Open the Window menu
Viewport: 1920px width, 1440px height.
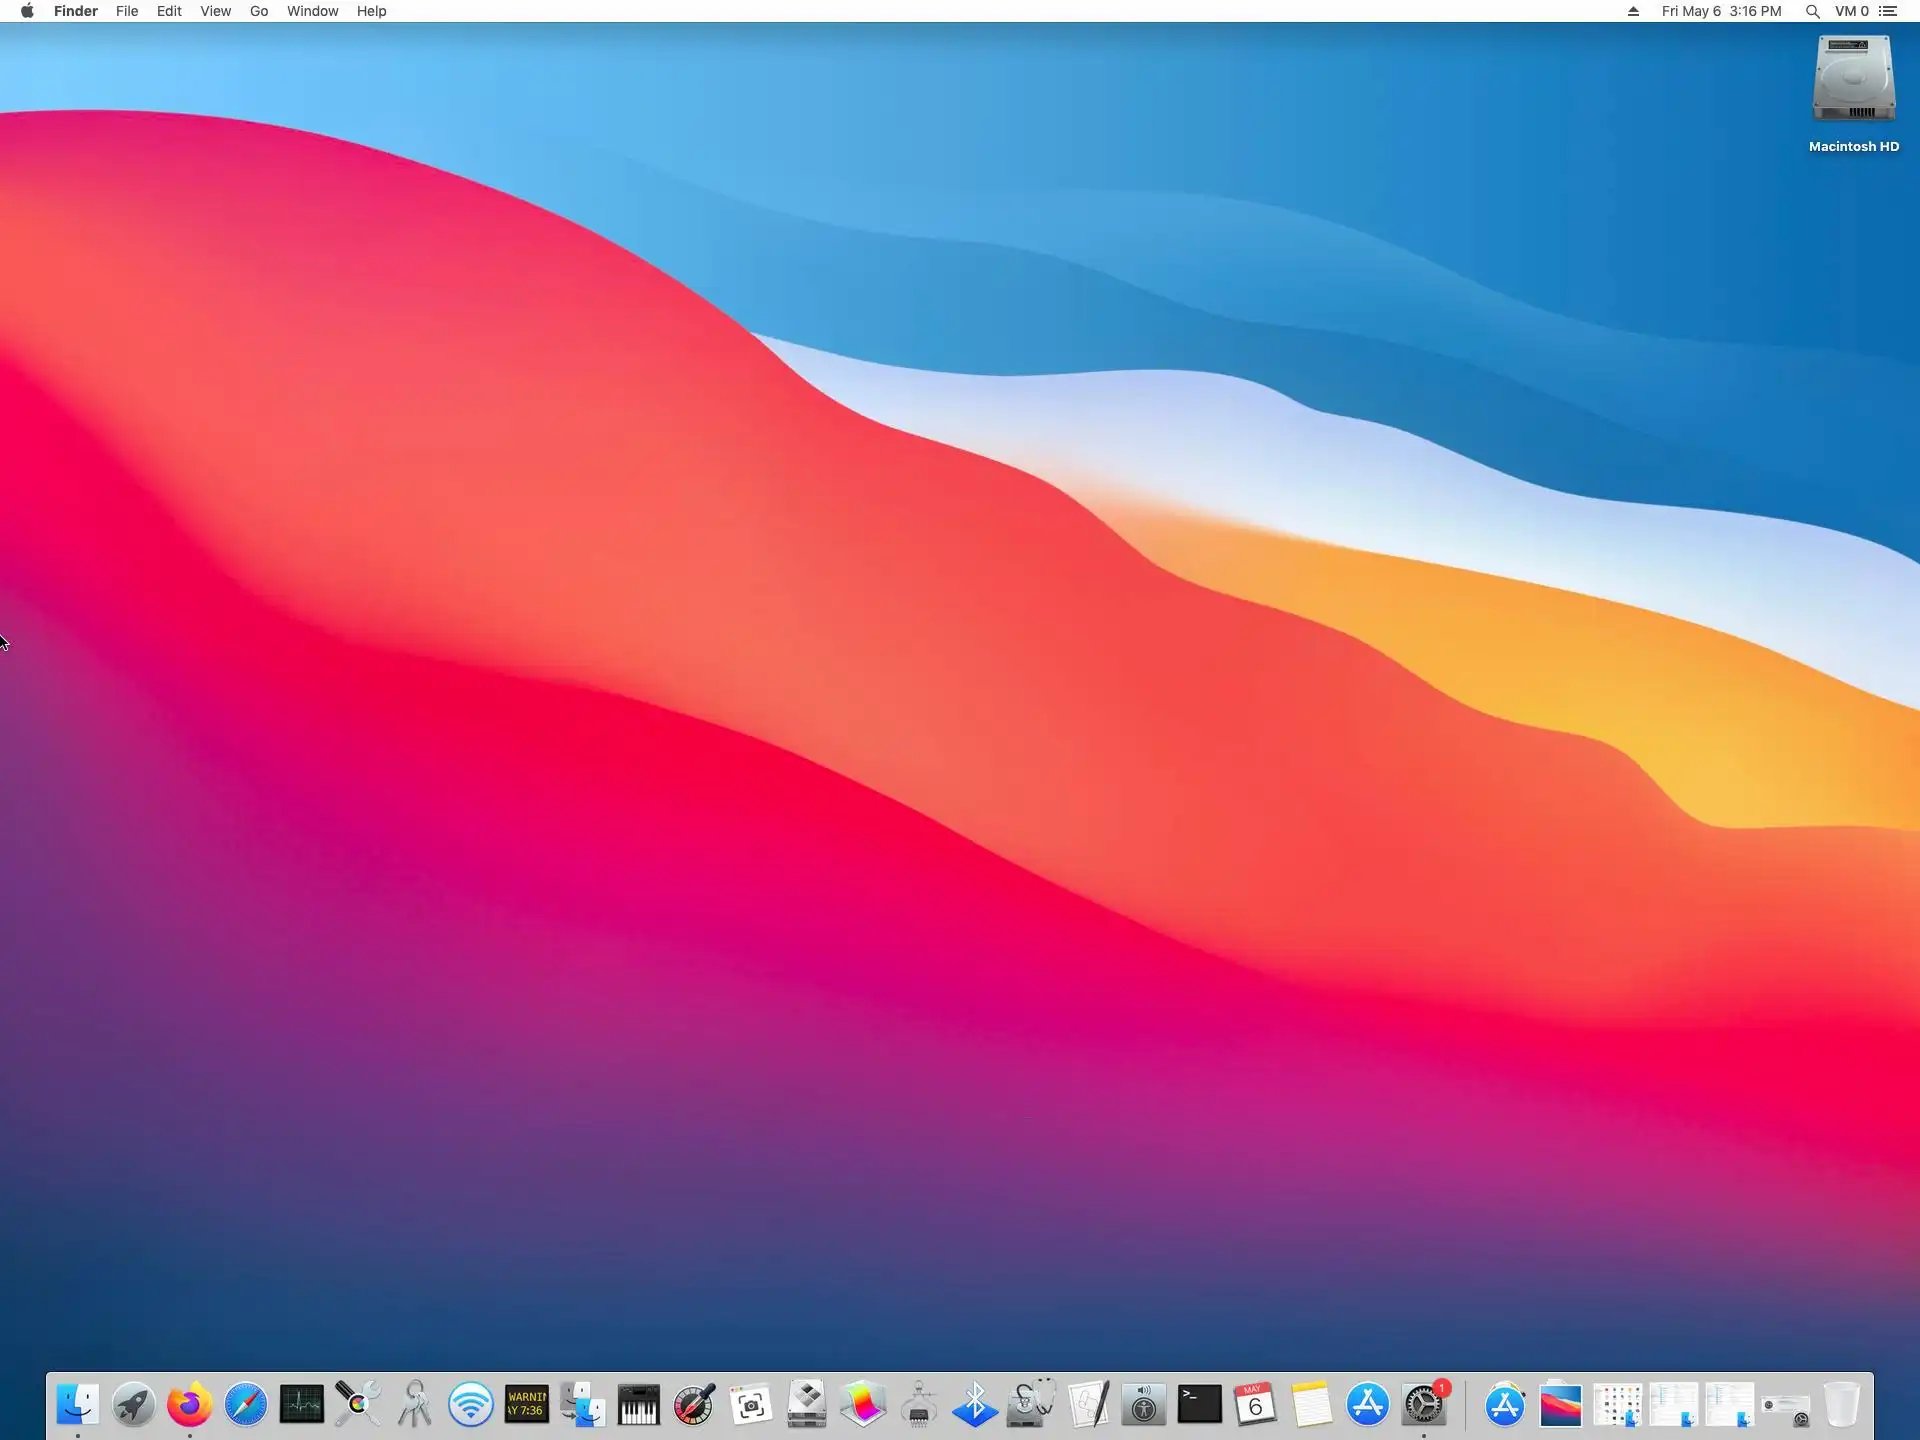tap(312, 11)
